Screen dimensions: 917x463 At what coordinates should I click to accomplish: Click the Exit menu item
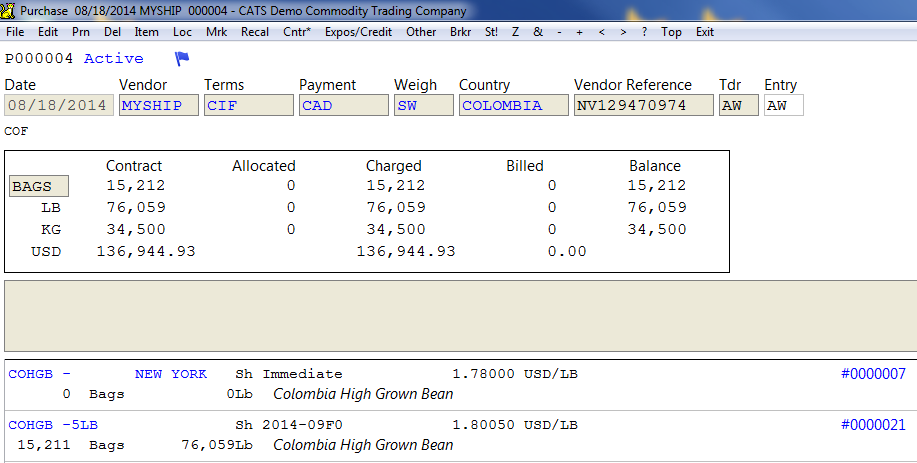705,32
